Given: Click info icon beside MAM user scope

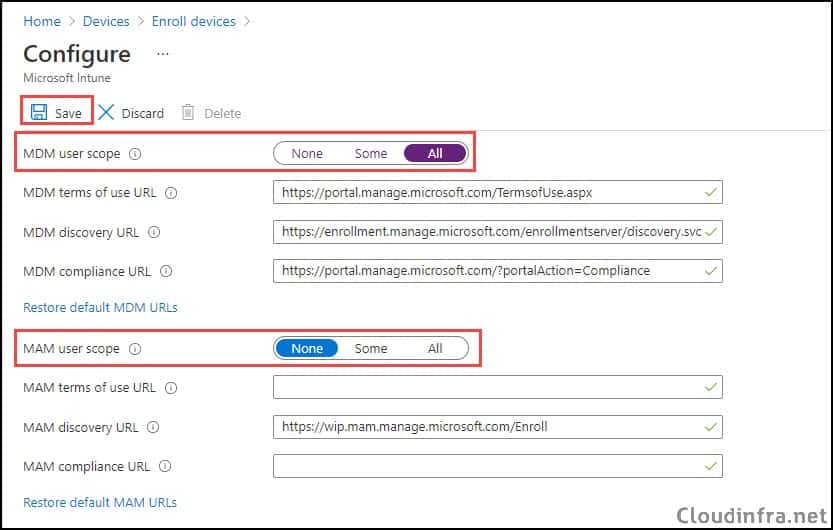Looking at the screenshot, I should coord(135,349).
